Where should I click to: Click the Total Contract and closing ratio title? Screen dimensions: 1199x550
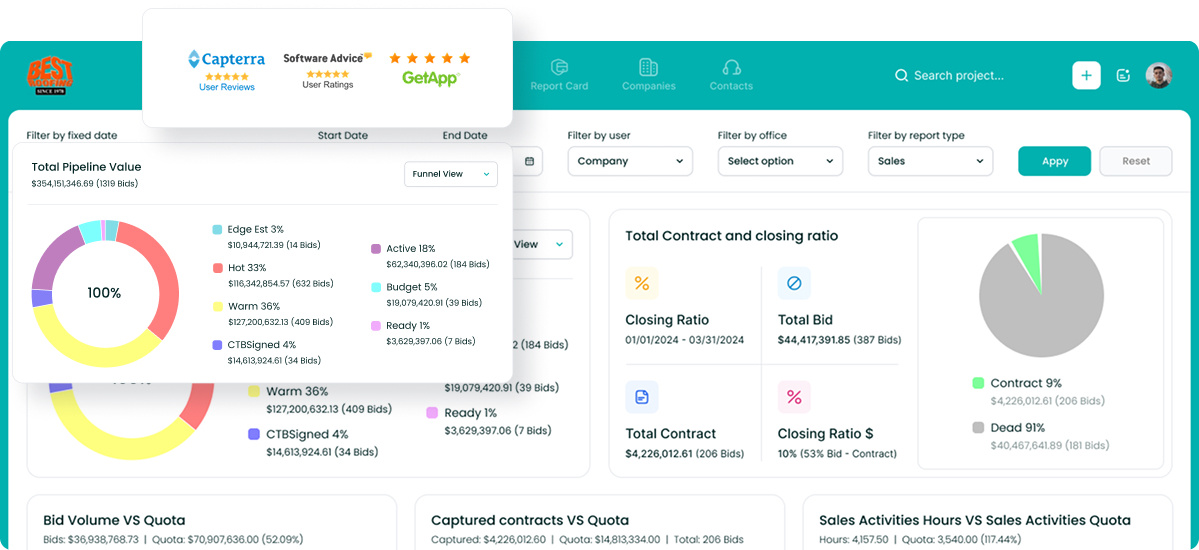coord(732,236)
